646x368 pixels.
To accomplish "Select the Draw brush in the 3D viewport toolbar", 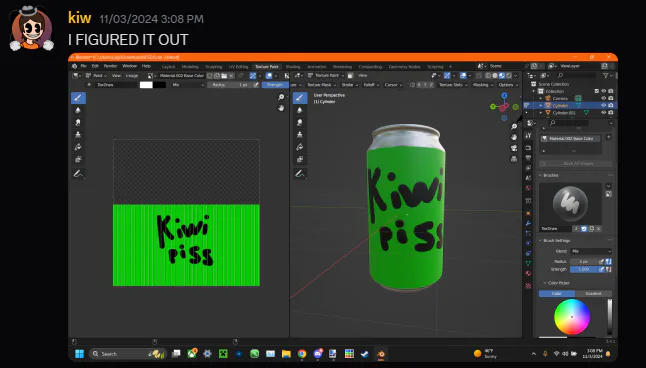I will tap(300, 98).
